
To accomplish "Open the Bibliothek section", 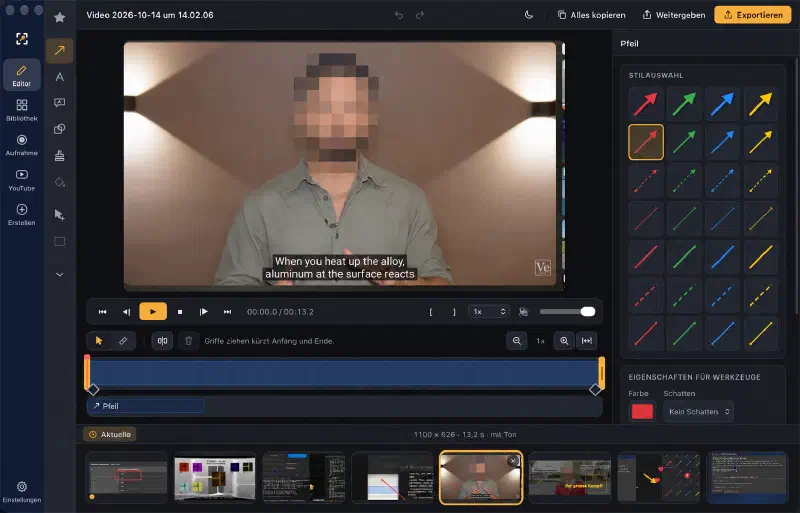I will point(21,110).
